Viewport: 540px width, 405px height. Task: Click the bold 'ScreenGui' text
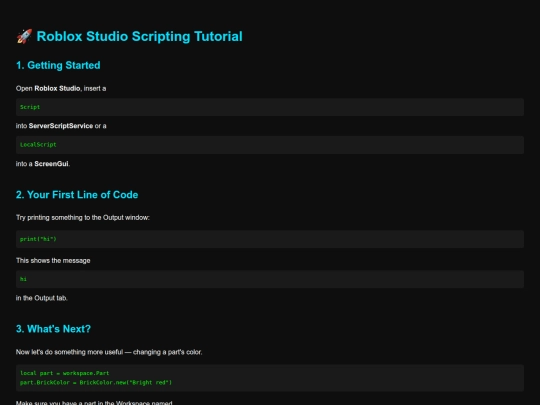tap(51, 164)
